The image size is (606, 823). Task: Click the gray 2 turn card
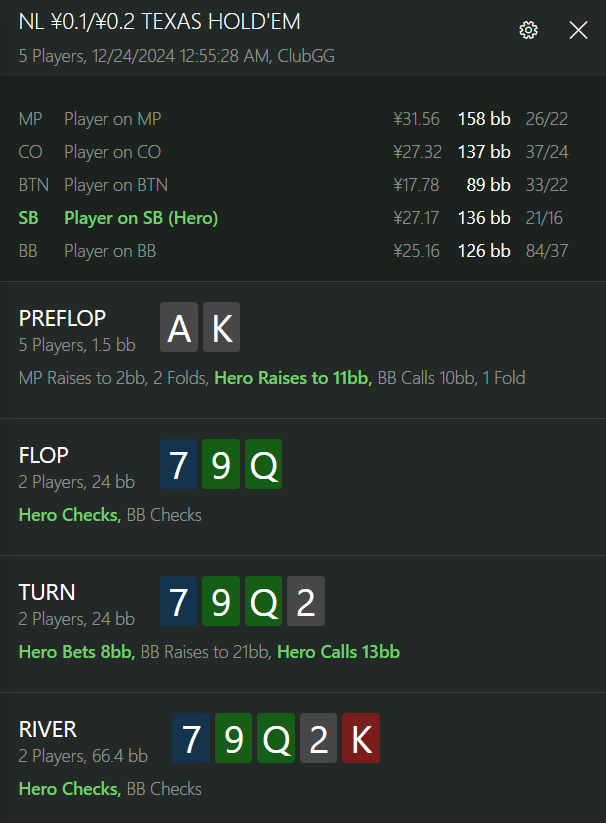[x=306, y=601]
